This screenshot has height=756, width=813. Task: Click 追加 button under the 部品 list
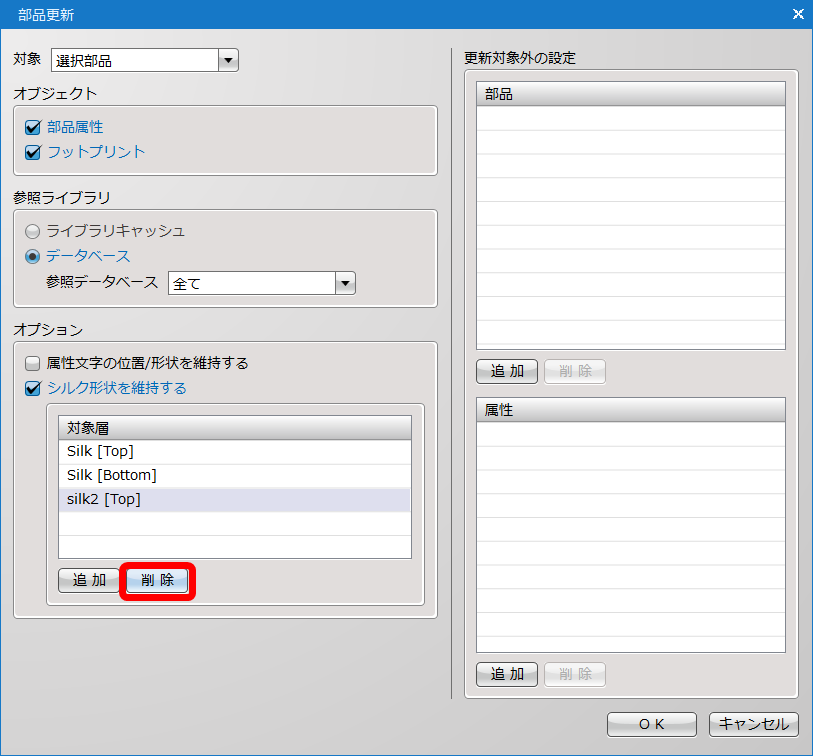[x=507, y=372]
